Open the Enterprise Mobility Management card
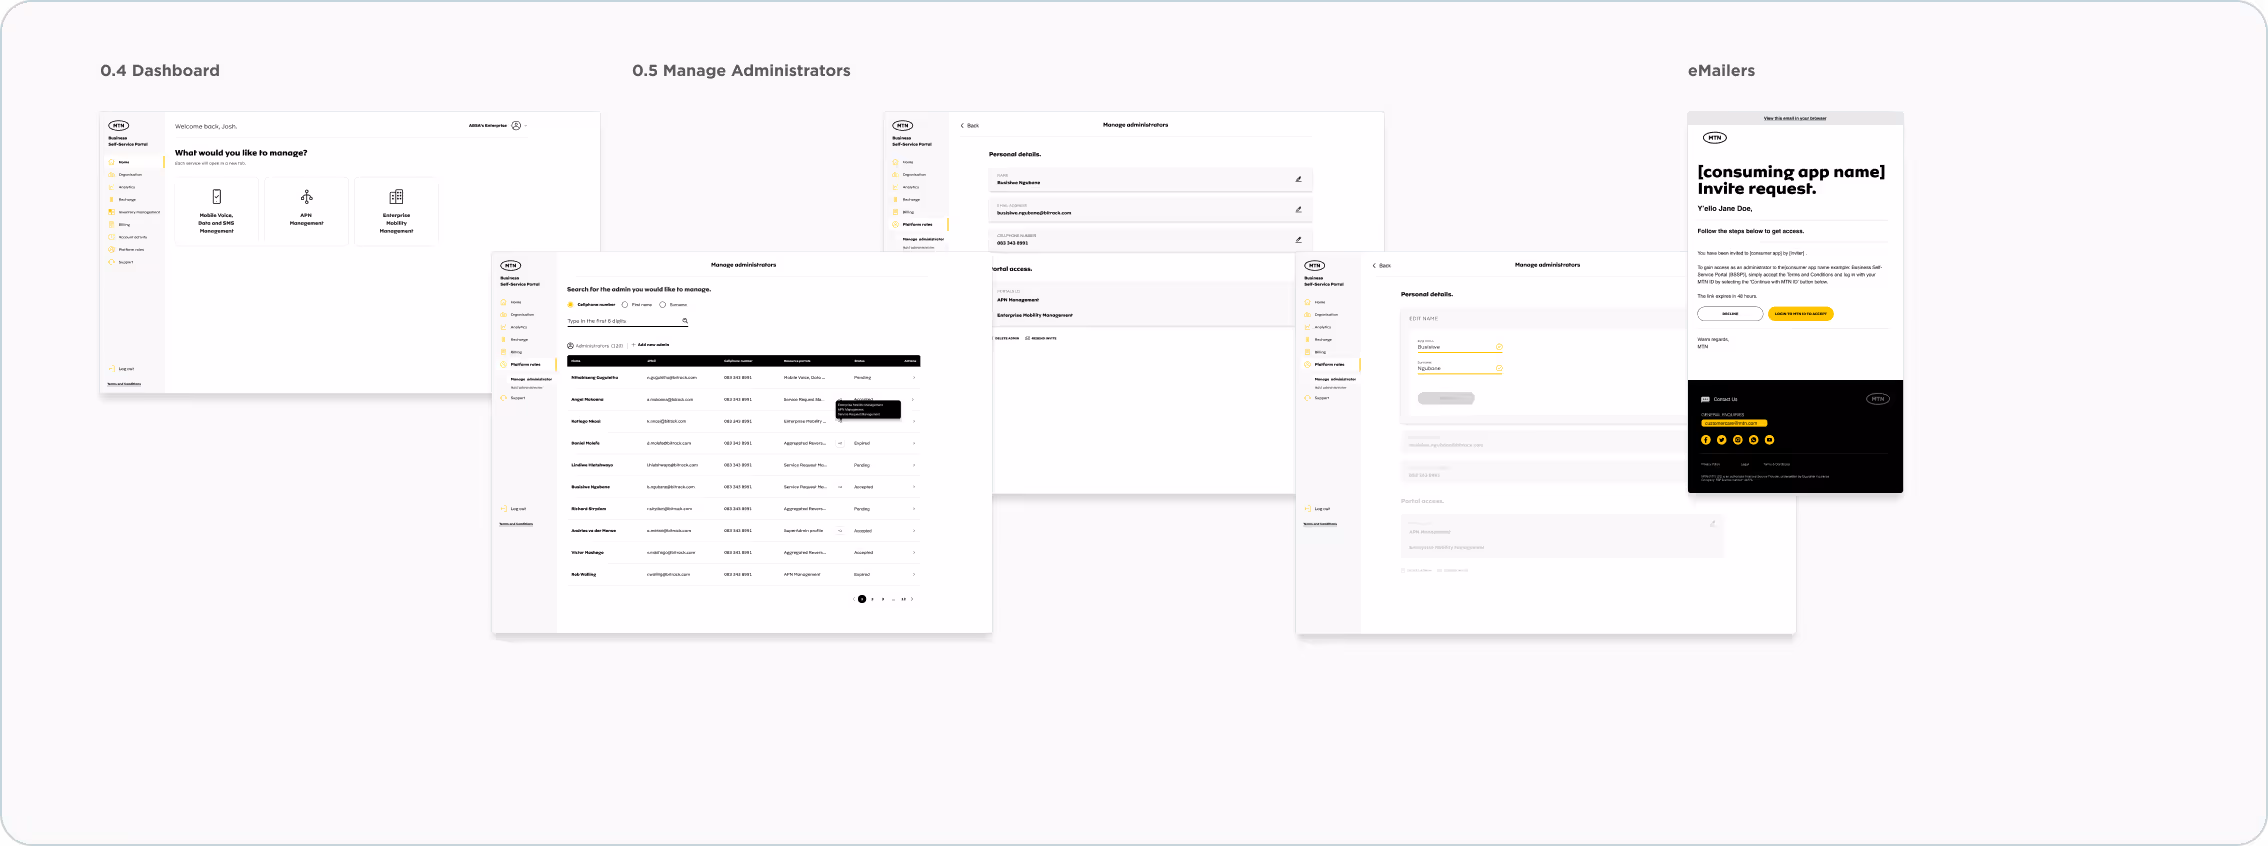 tap(396, 211)
